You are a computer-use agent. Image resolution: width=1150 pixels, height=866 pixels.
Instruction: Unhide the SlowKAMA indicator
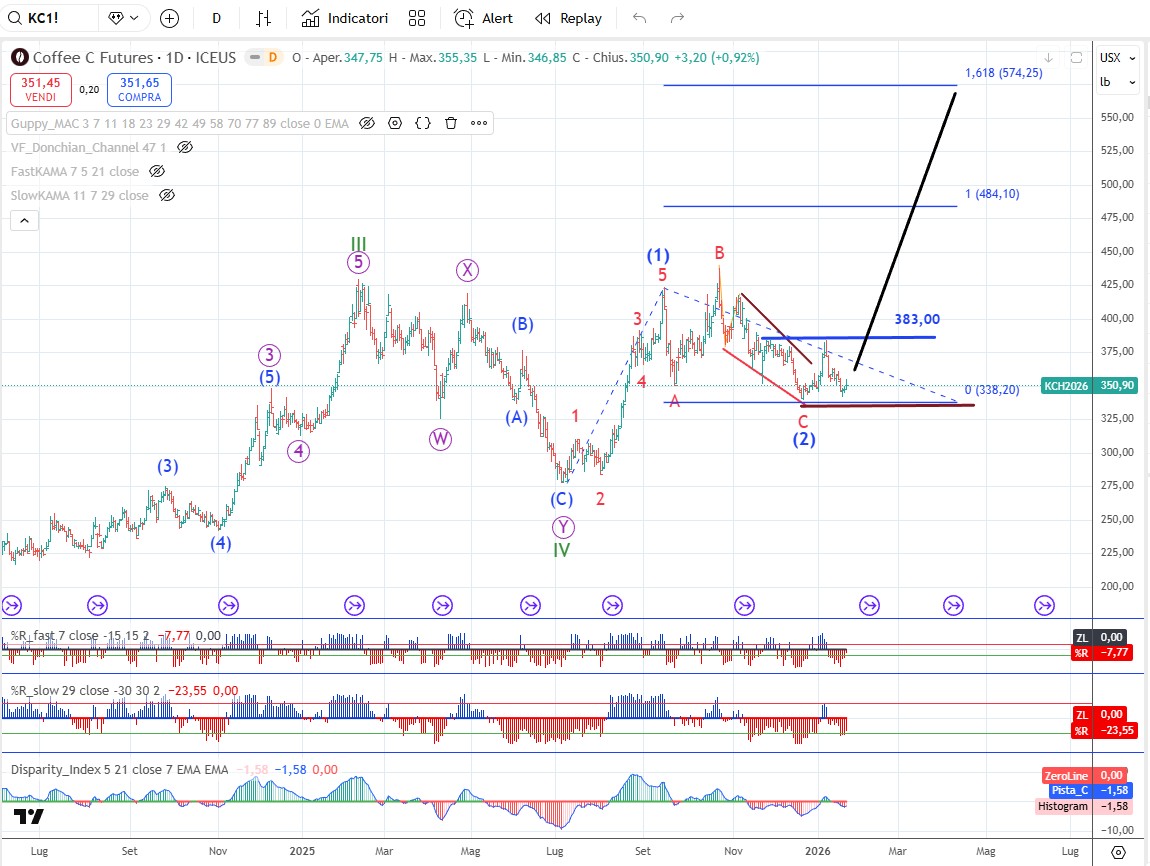pos(168,195)
